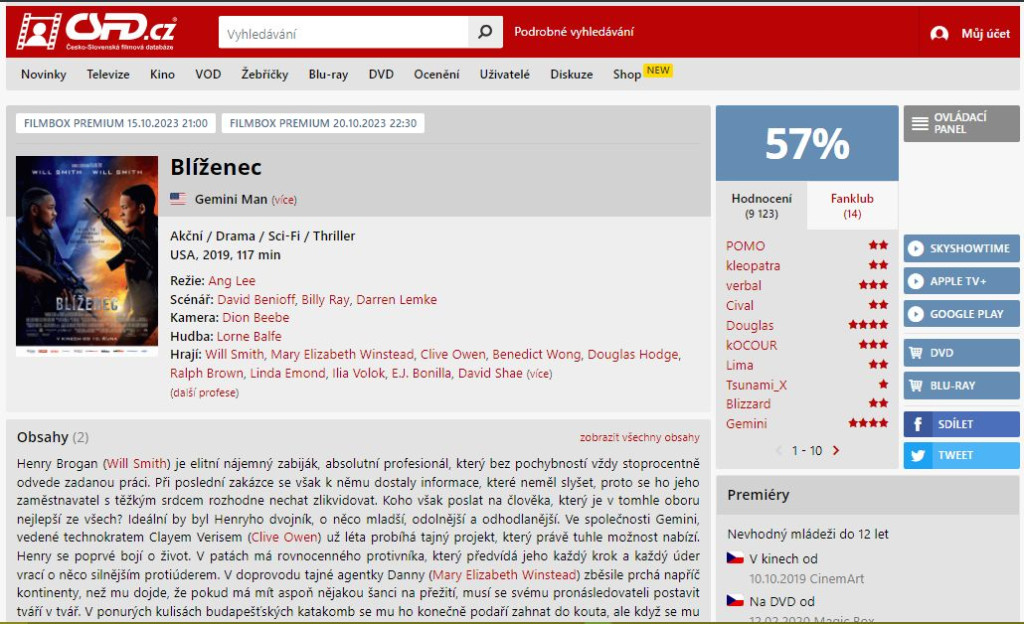
Task: Click the user account avatar icon
Action: pyautogui.click(x=939, y=33)
